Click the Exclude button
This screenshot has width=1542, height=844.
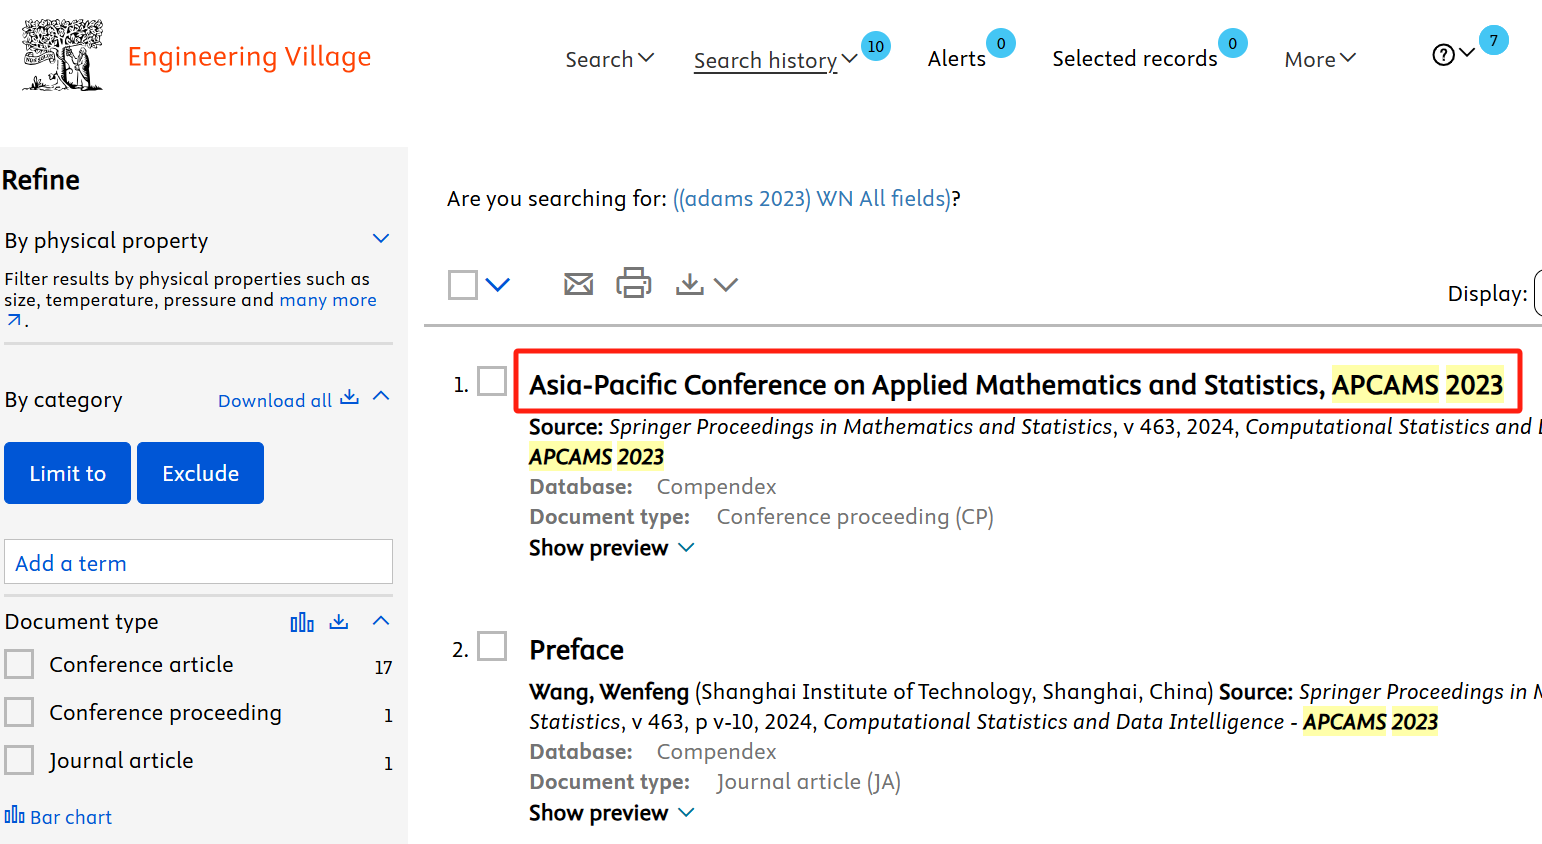tap(200, 473)
